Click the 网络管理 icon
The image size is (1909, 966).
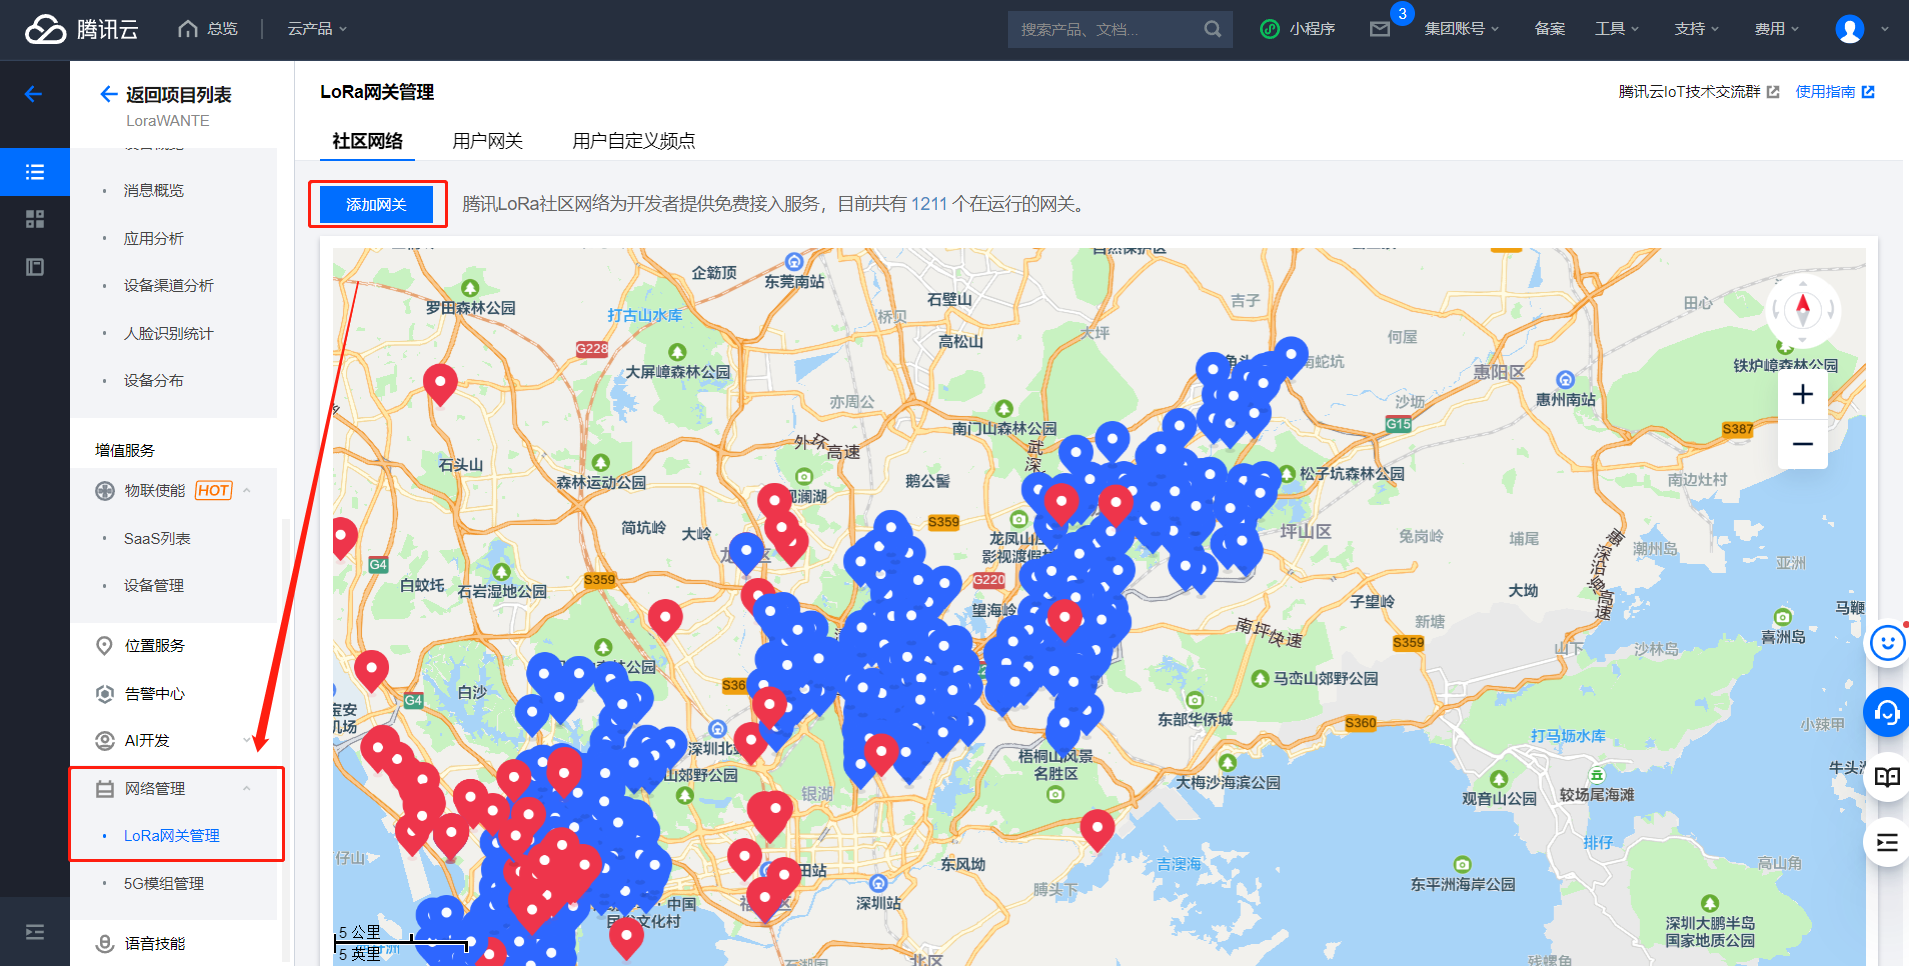point(104,789)
